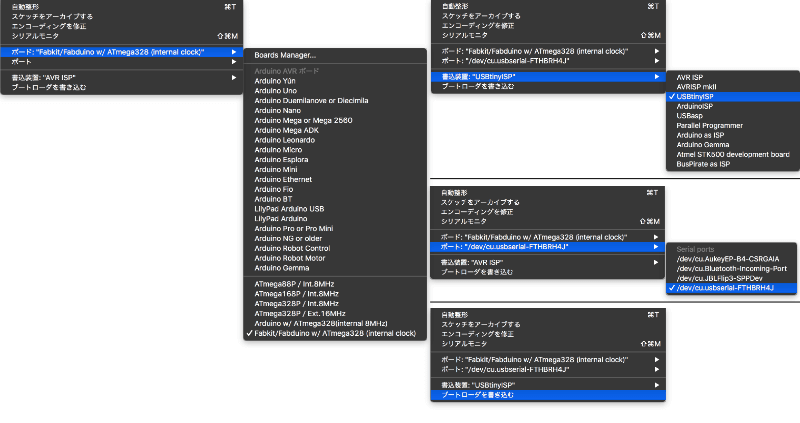Pick the Arduino Fio board

(335, 189)
